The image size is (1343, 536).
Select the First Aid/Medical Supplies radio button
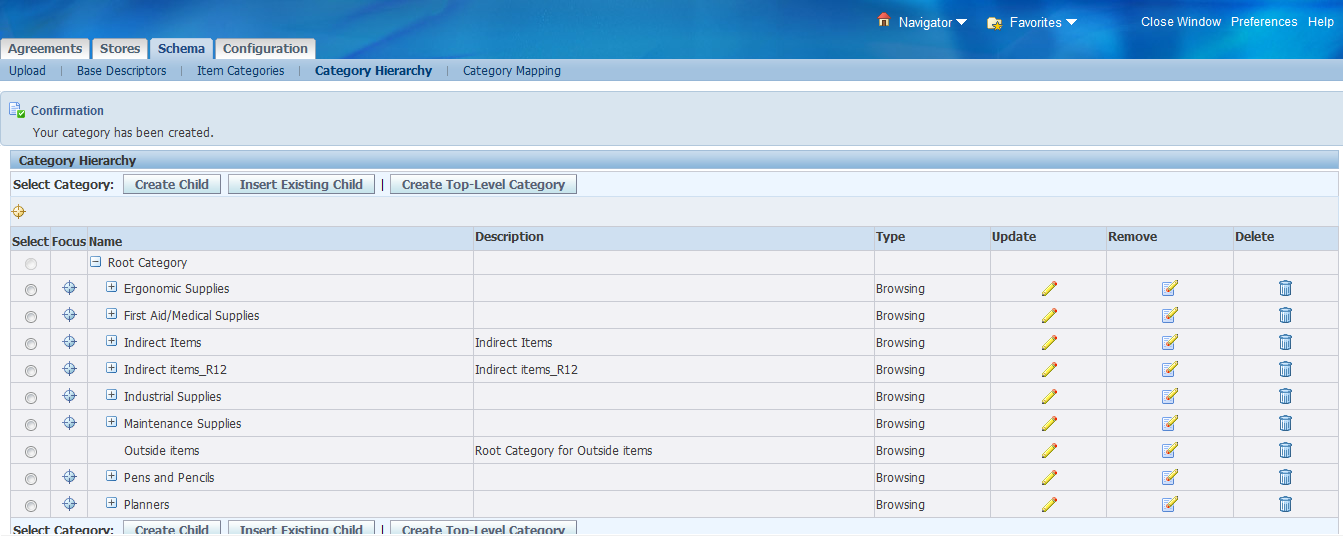[x=31, y=317]
